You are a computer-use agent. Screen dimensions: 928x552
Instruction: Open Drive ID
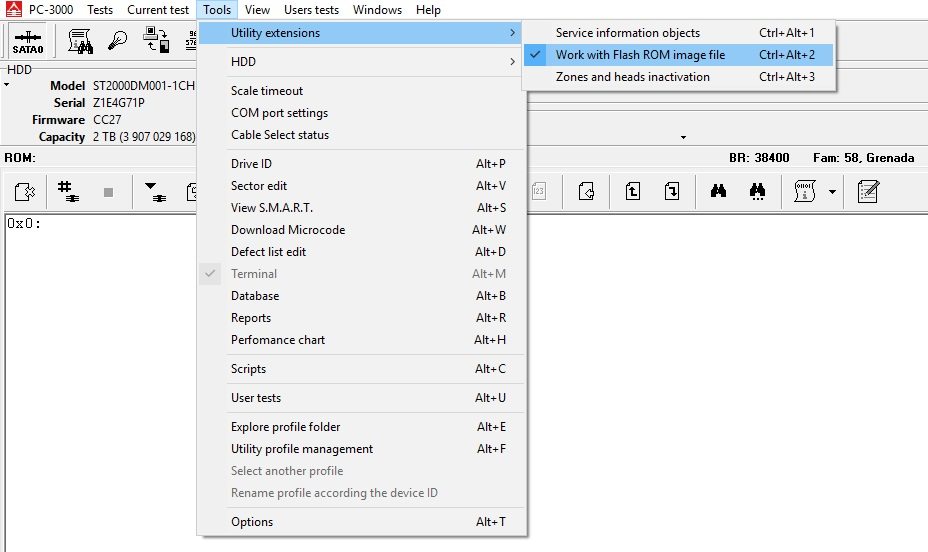click(x=362, y=164)
